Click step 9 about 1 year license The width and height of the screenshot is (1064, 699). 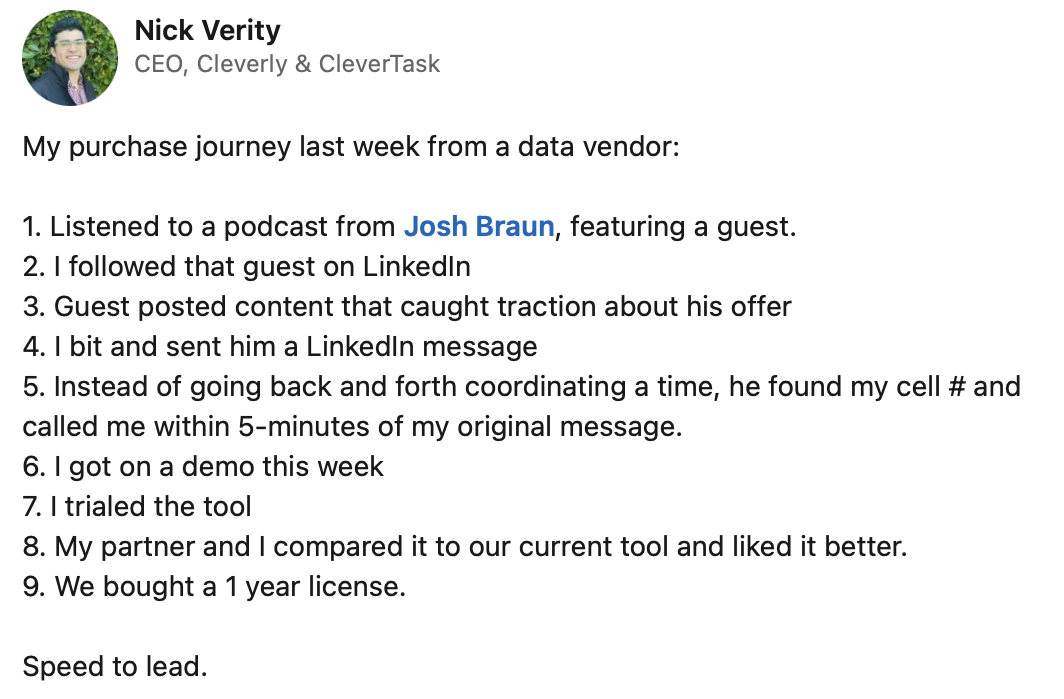[214, 587]
